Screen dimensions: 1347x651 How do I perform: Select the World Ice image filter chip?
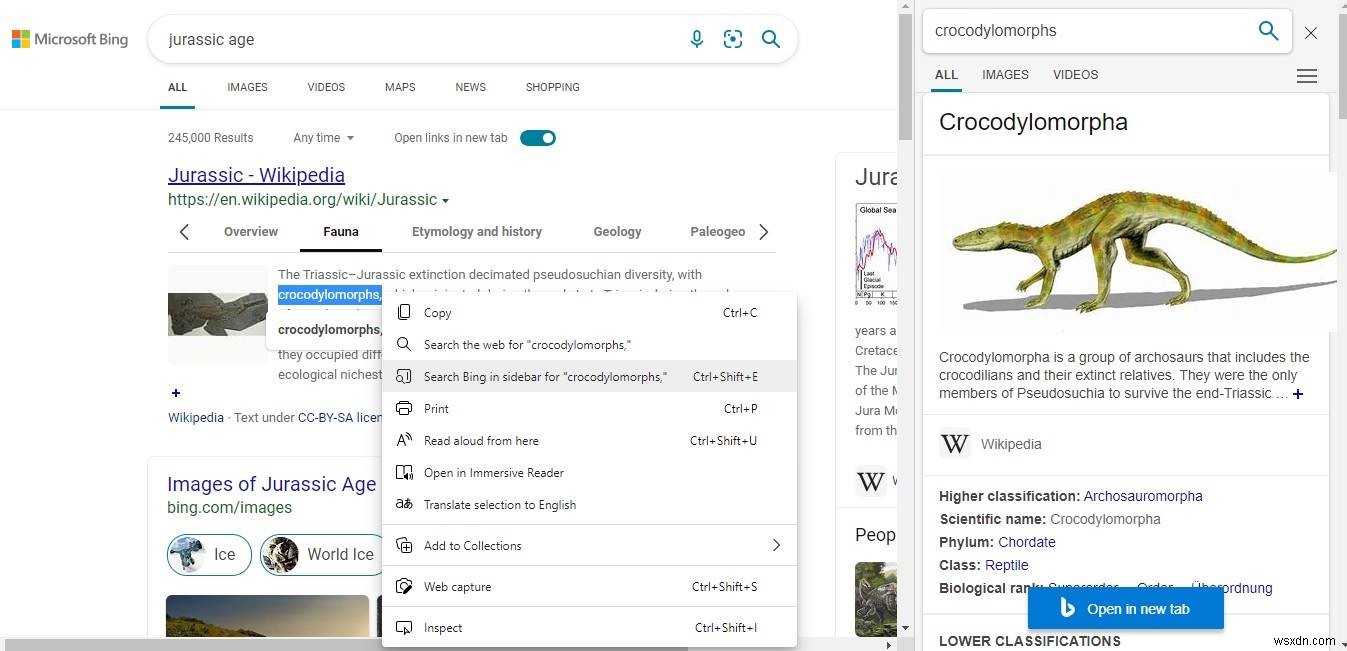(x=322, y=554)
